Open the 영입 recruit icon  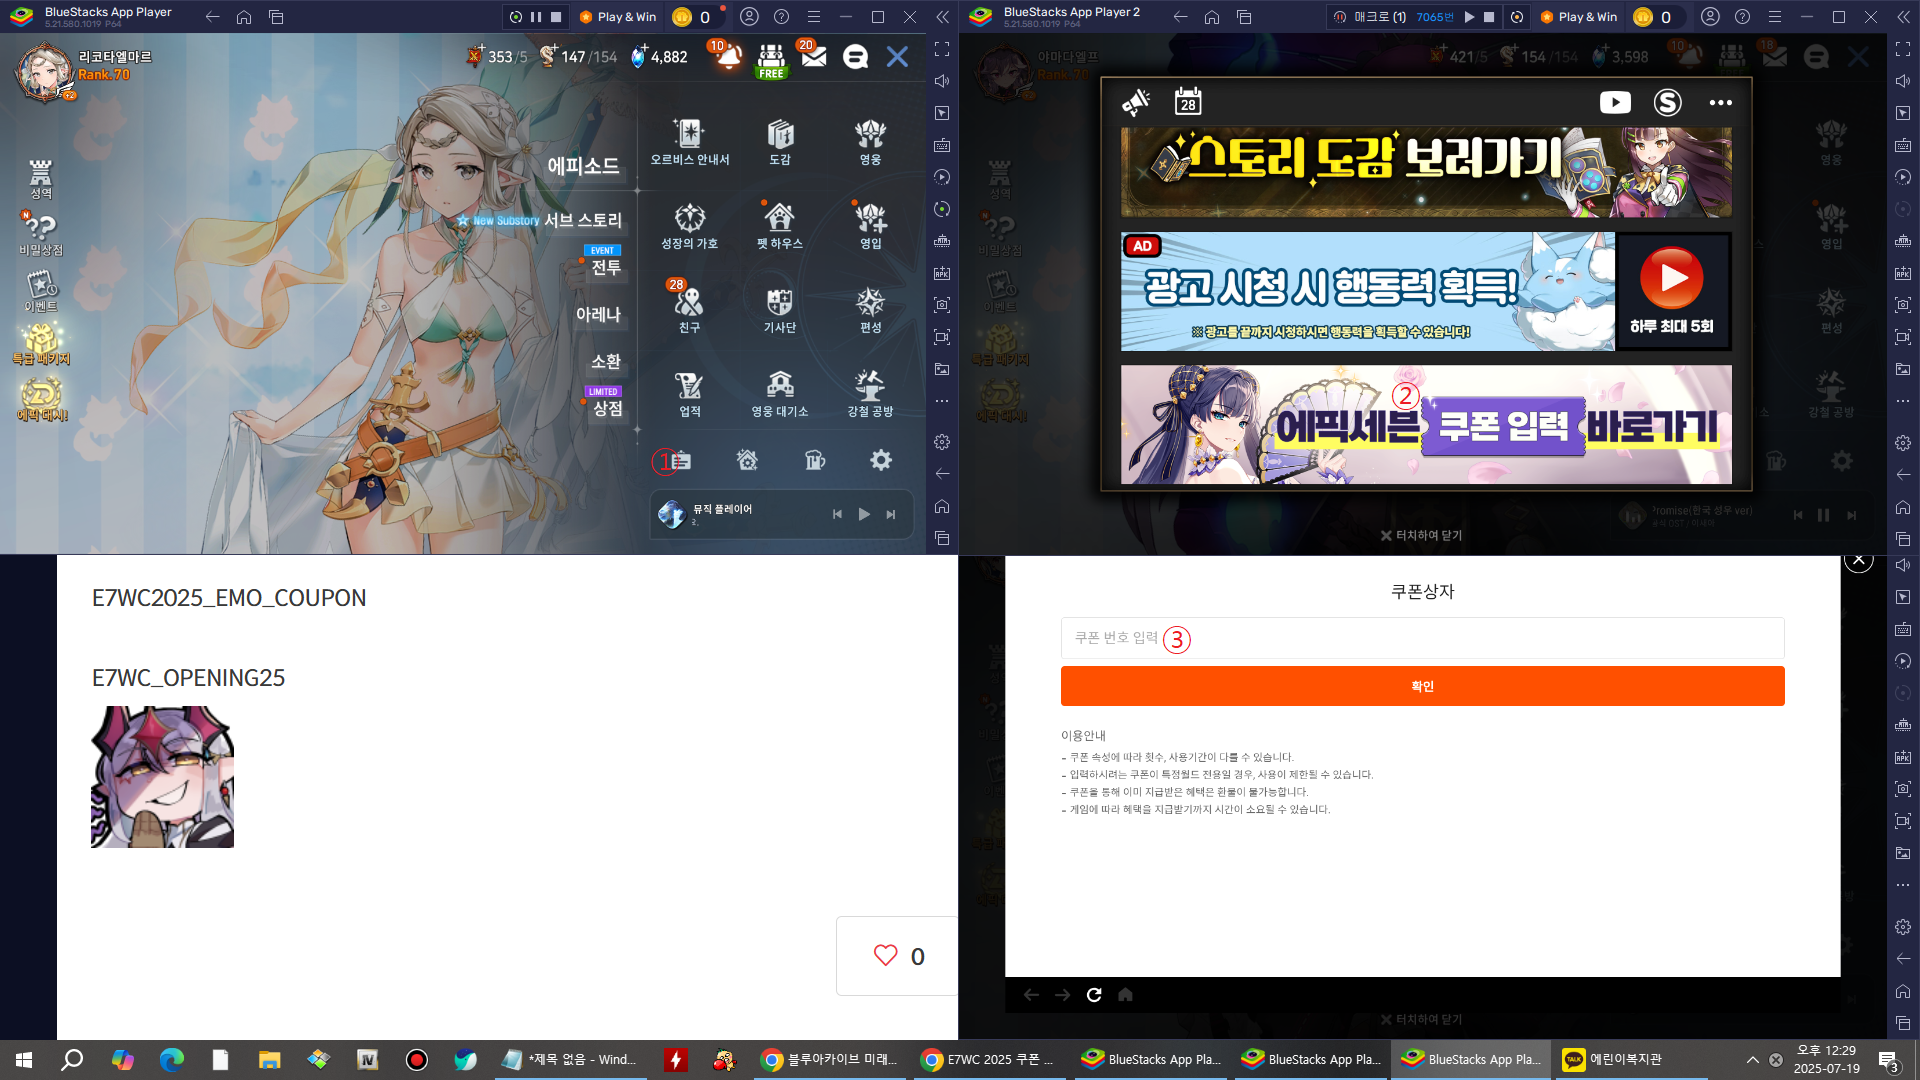point(870,225)
